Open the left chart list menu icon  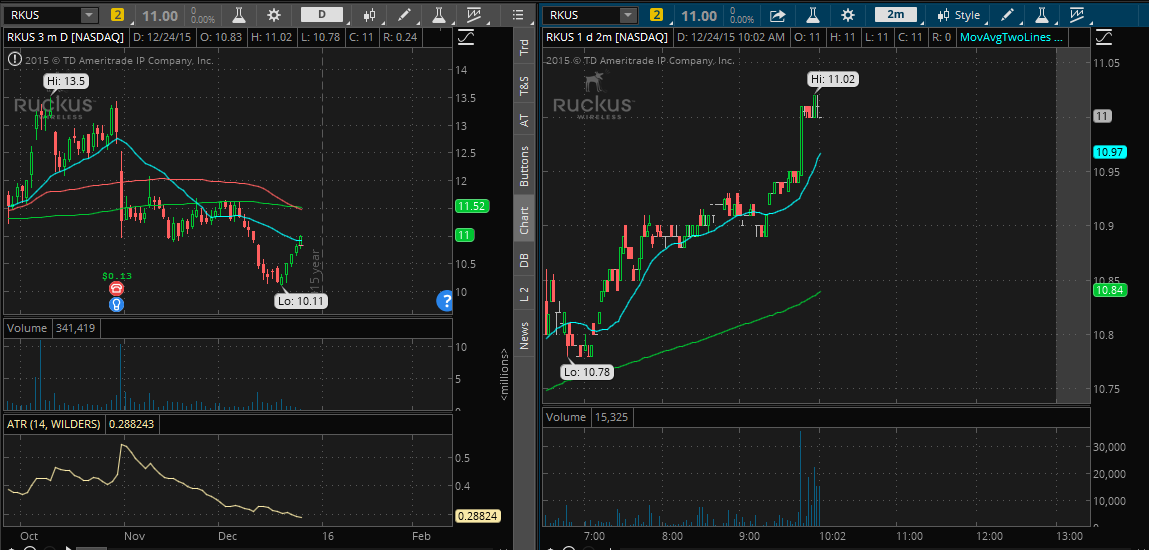[x=518, y=15]
